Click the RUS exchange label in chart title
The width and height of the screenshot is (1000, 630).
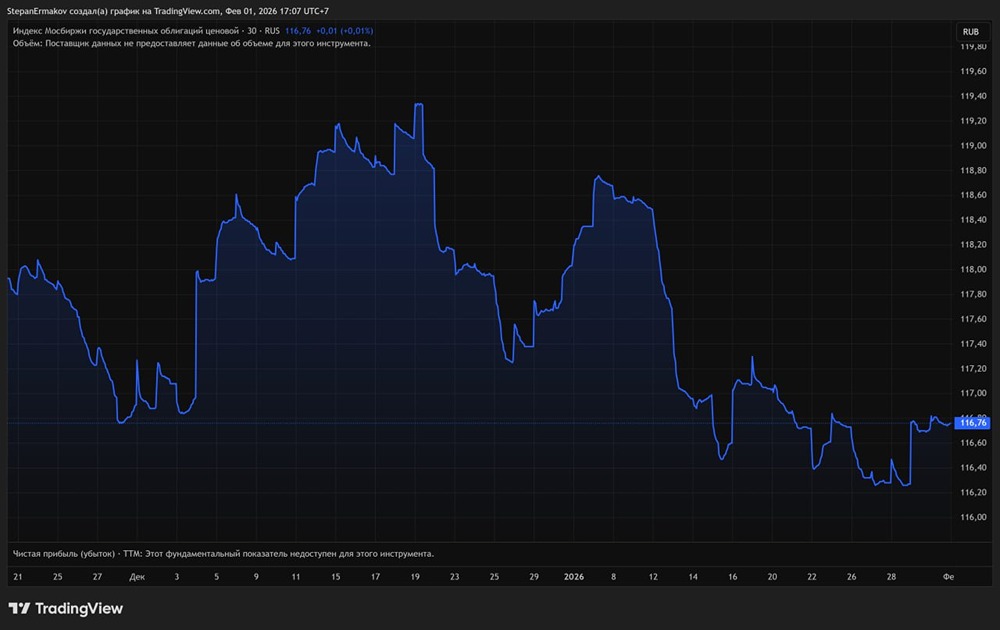point(271,31)
